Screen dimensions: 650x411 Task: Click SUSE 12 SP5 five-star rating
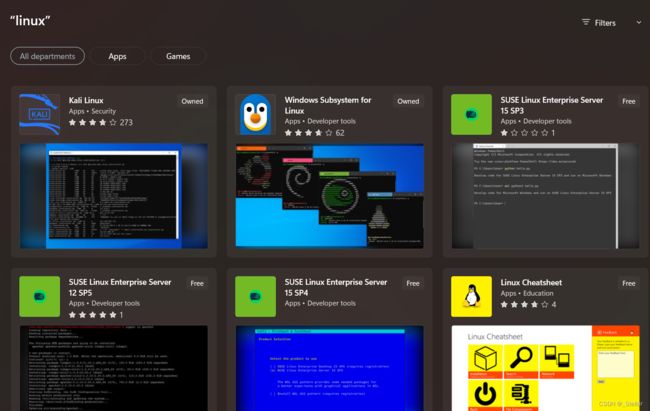tap(96, 315)
